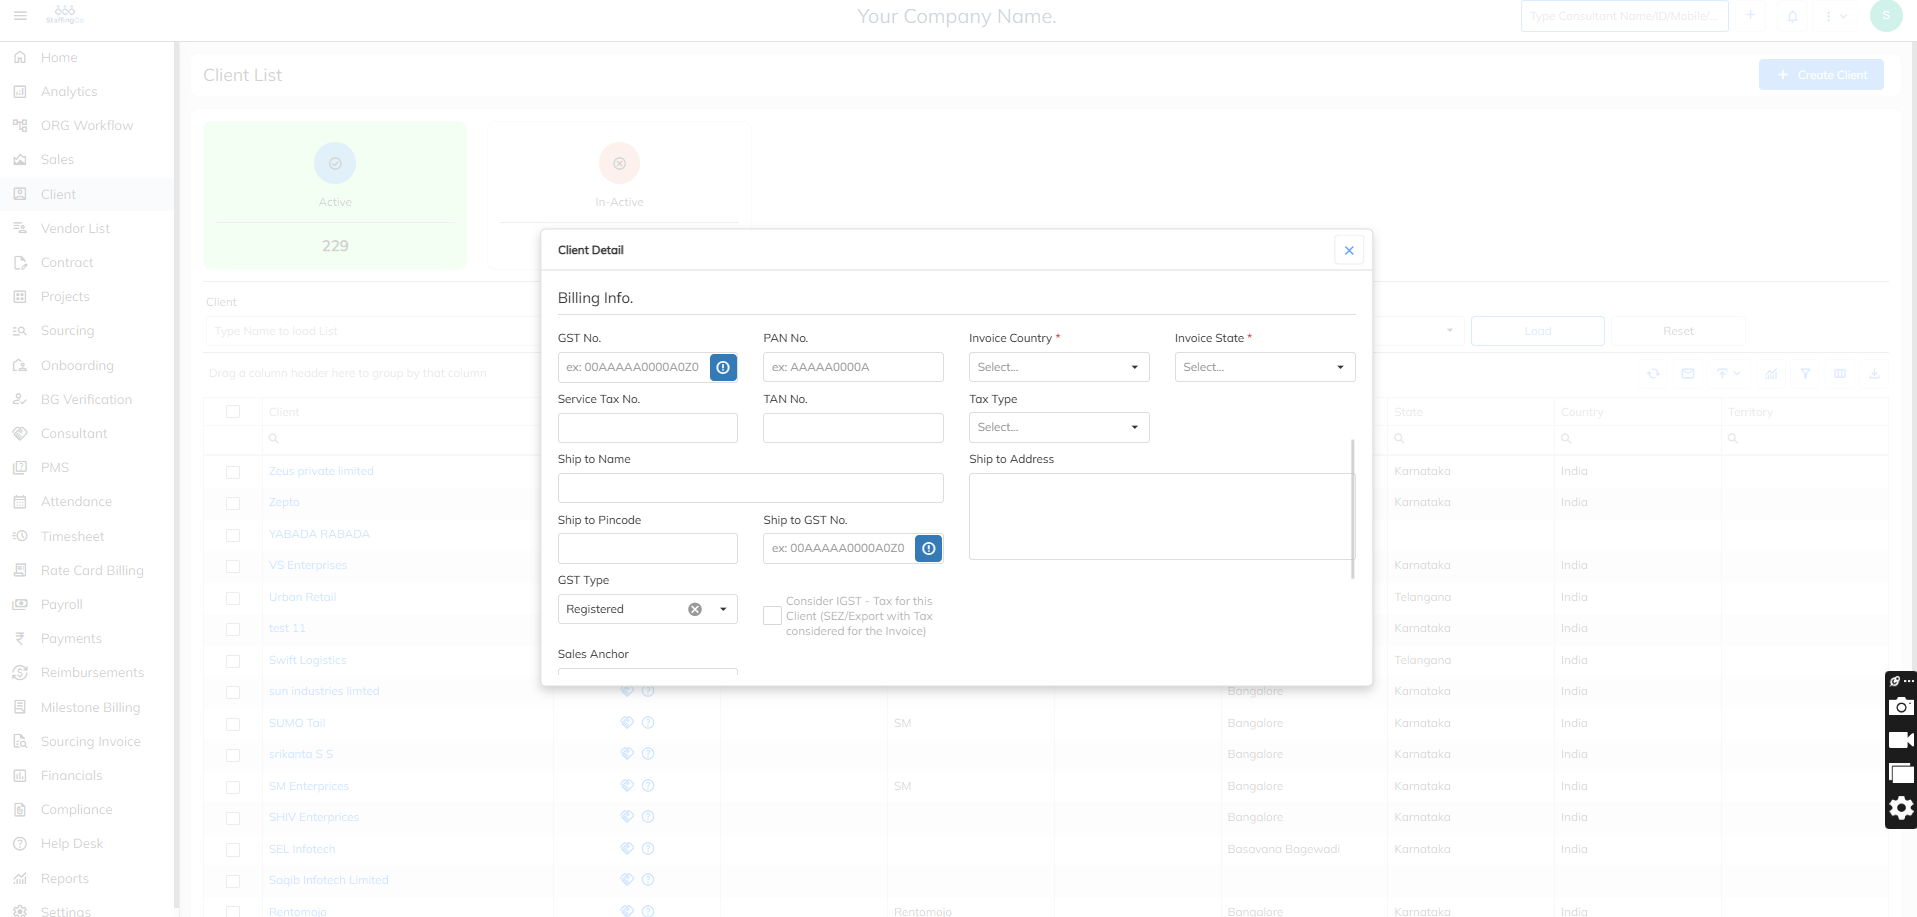Take a screenshot with the camera icon
1917x917 pixels.
click(x=1901, y=707)
